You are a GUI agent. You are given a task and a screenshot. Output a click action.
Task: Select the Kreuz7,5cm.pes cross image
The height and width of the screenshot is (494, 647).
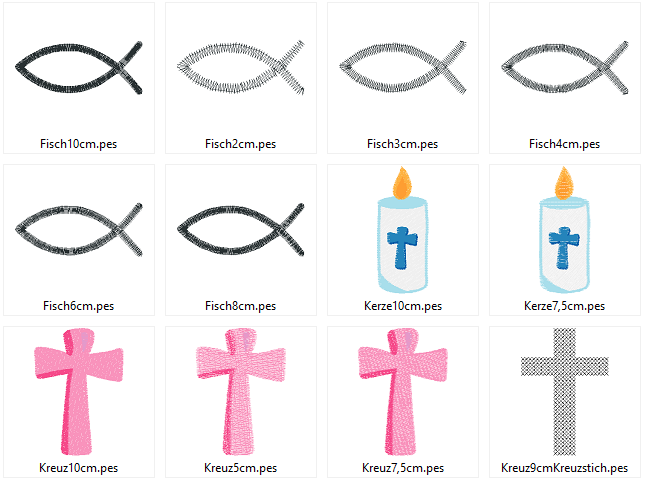403,392
